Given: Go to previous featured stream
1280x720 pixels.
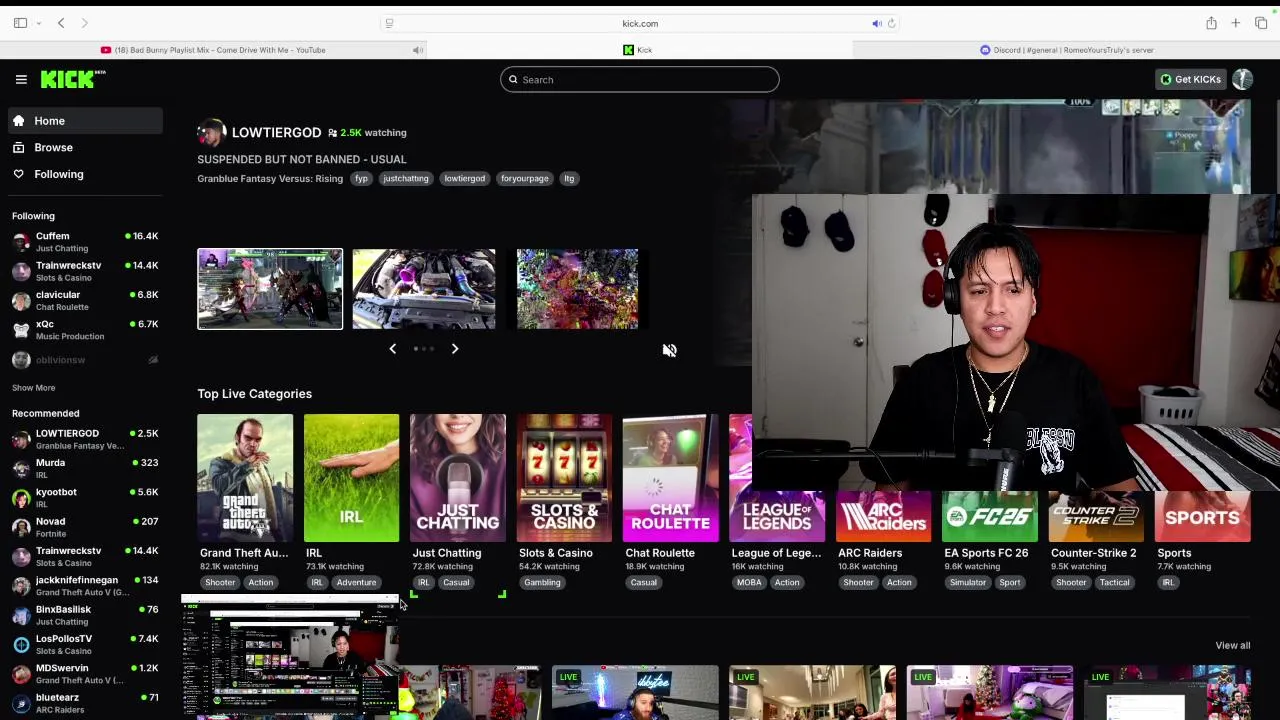Looking at the screenshot, I should 392,349.
